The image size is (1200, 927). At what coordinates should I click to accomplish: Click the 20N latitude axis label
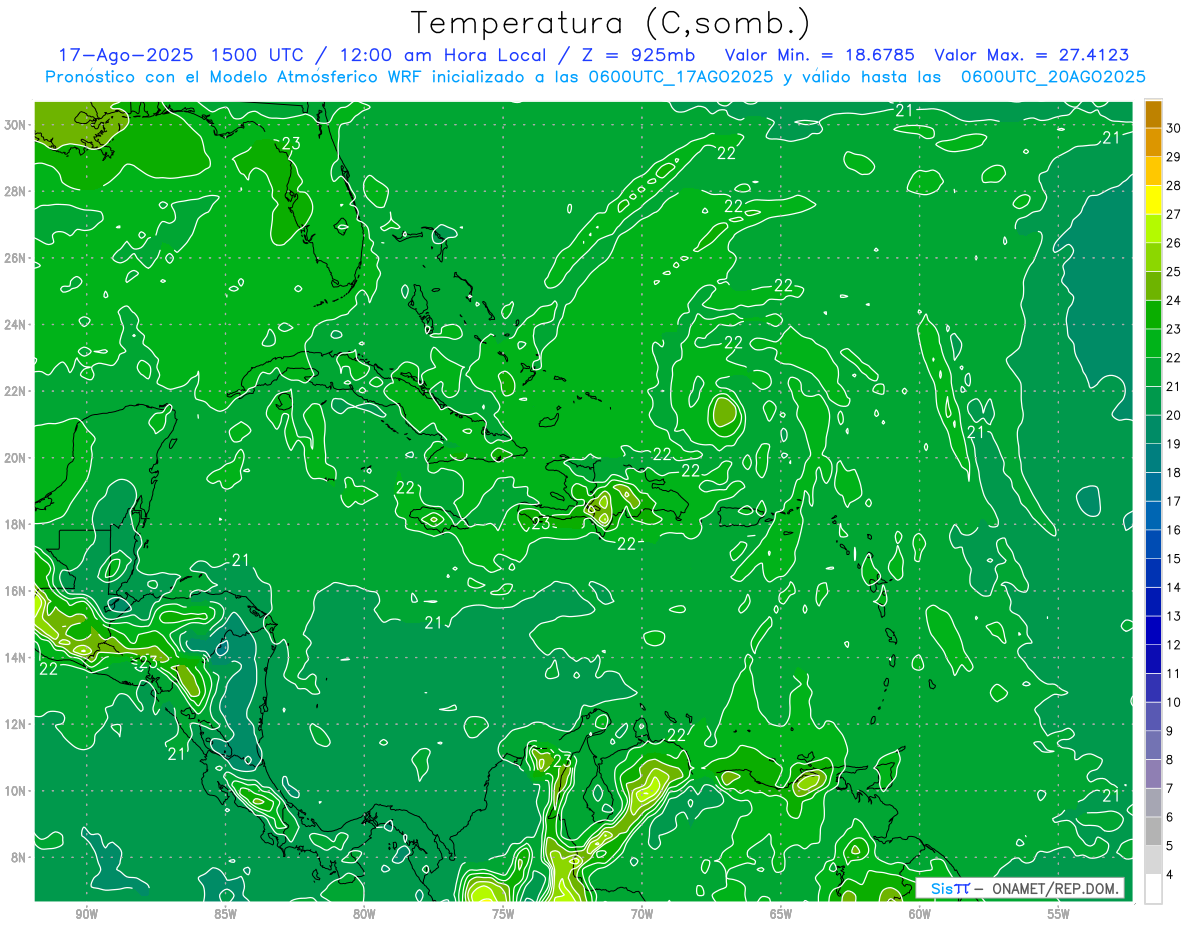tap(16, 457)
